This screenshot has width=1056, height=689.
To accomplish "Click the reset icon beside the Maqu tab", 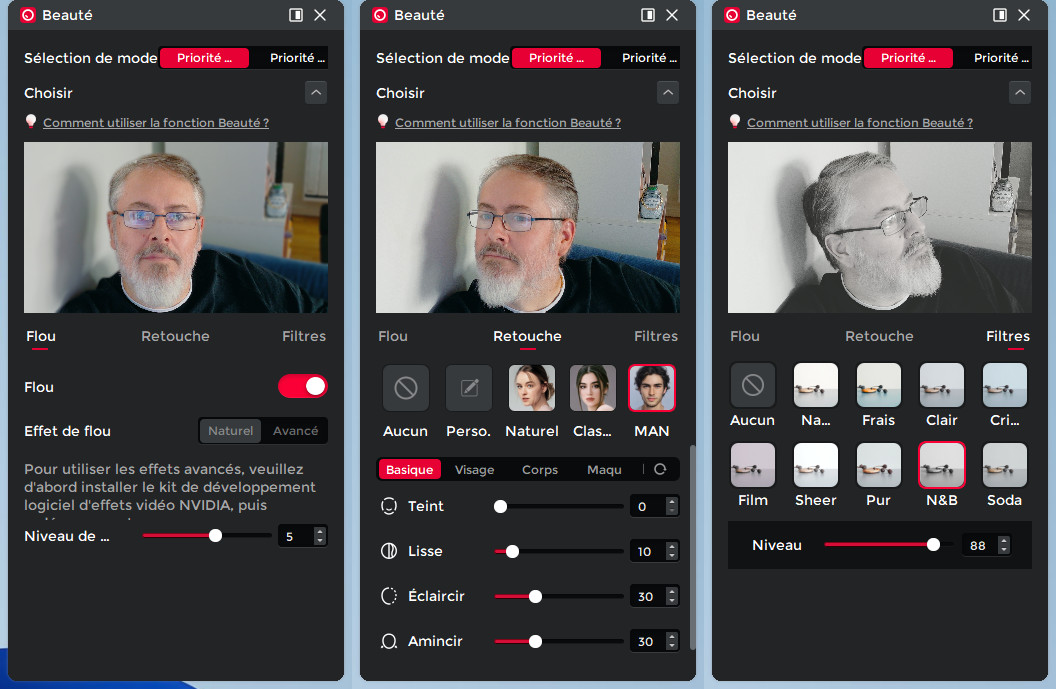I will (x=660, y=469).
